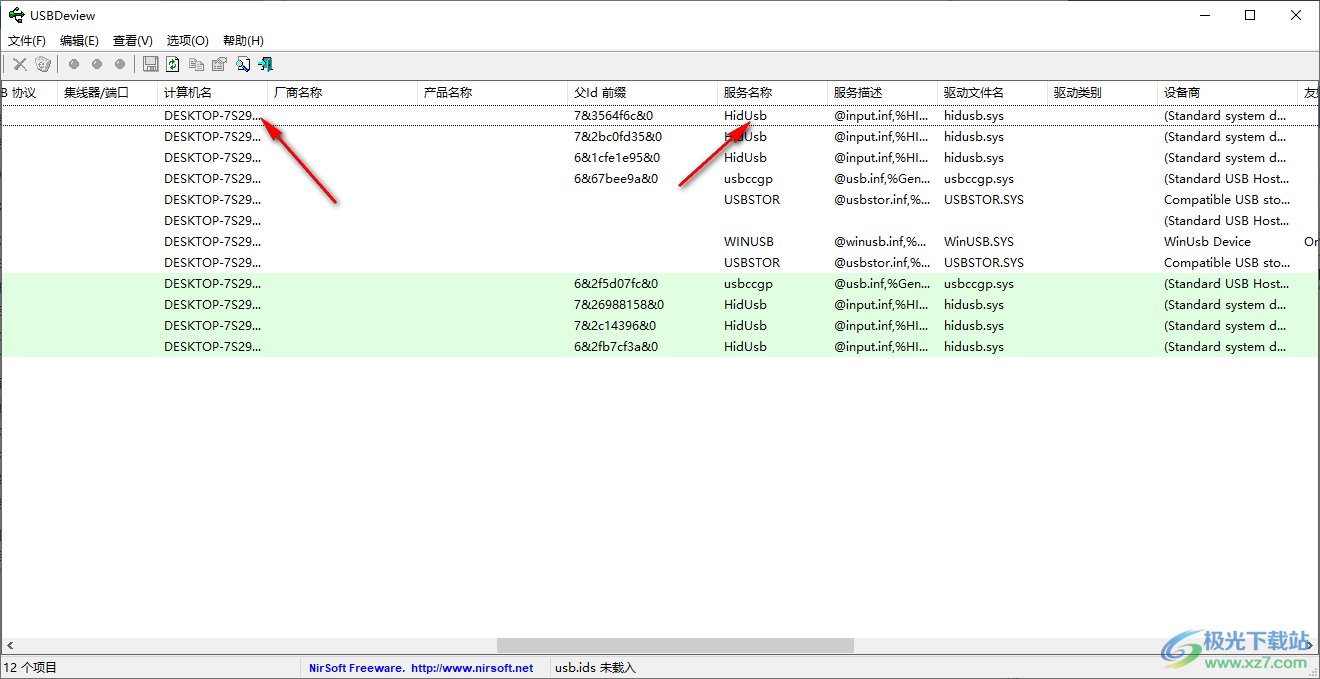Open device properties via the properties toolbar icon
1320x679 pixels.
pyautogui.click(x=219, y=64)
